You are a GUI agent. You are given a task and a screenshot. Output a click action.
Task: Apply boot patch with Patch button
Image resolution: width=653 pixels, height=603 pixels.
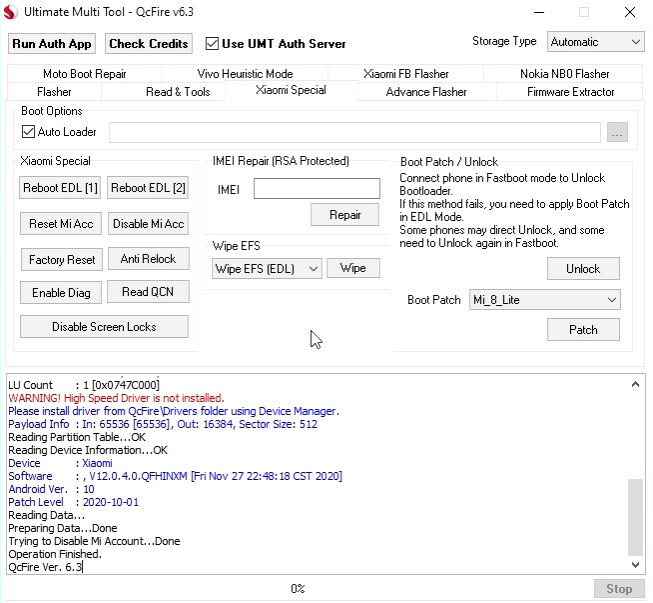pos(583,330)
